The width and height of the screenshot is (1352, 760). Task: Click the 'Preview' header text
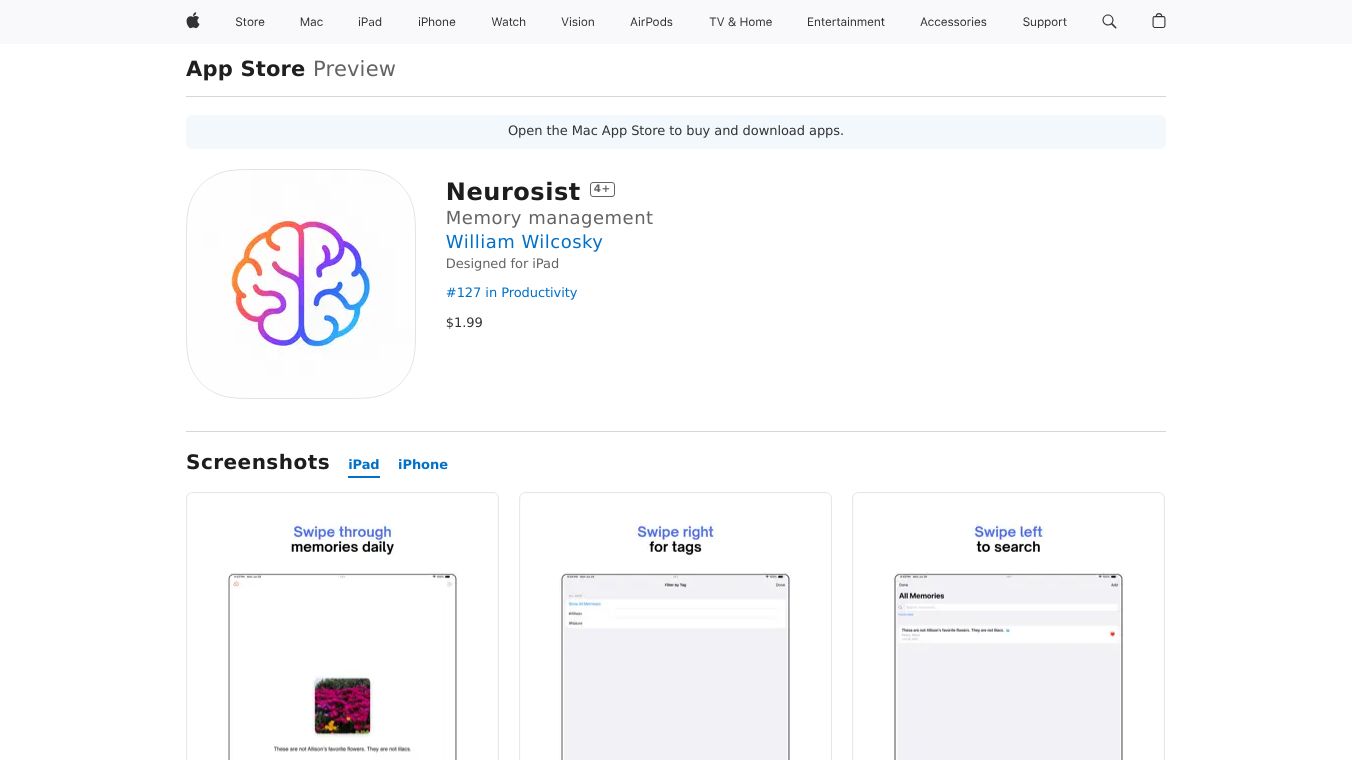pos(354,69)
